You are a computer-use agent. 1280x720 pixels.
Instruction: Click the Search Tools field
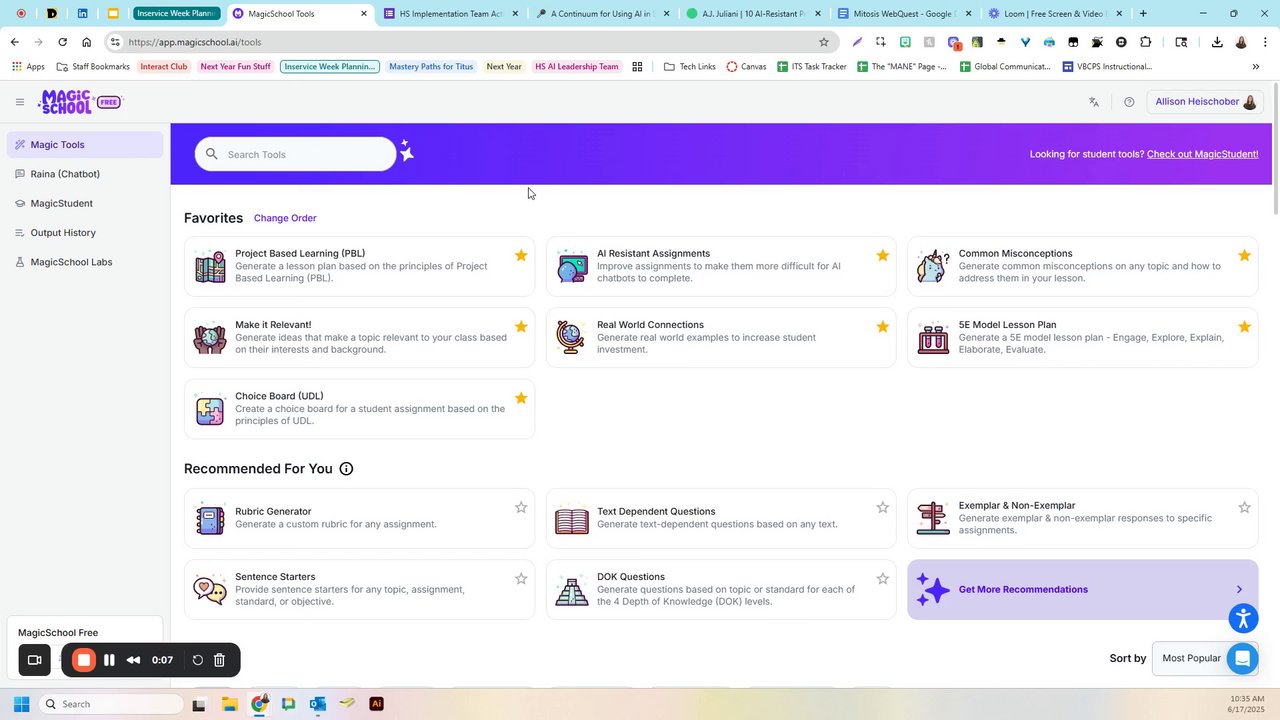click(296, 154)
